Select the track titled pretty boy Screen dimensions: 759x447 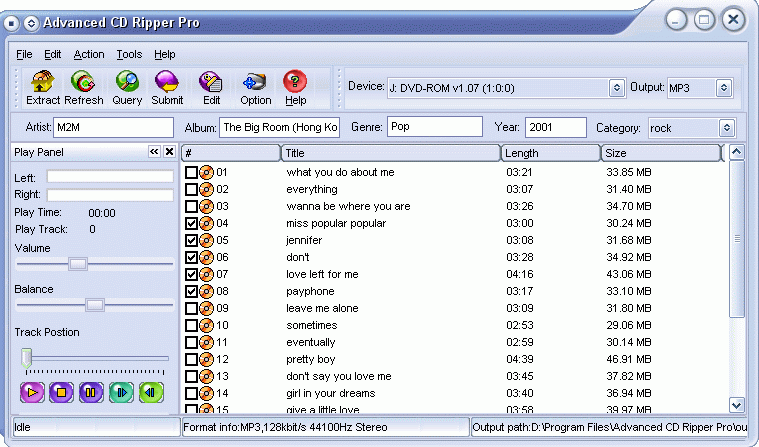click(310, 359)
